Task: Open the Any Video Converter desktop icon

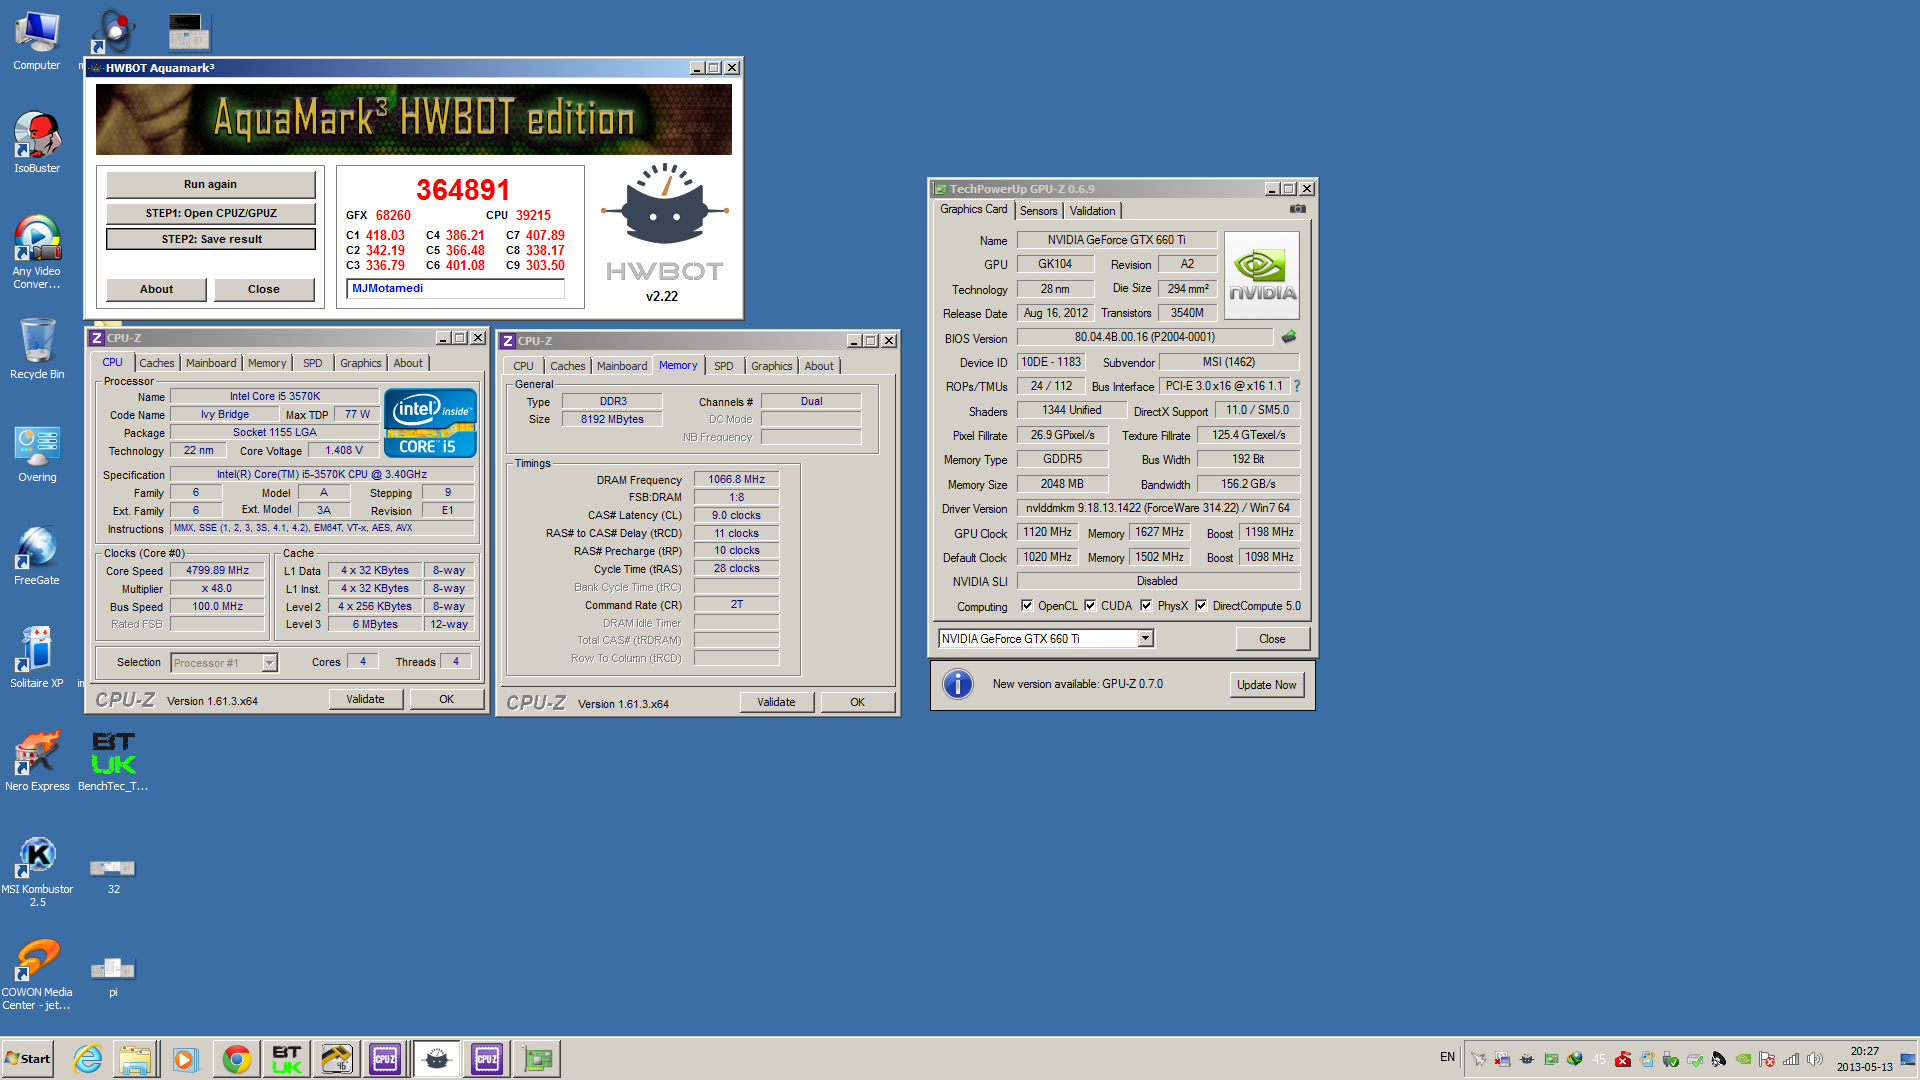Action: (37, 251)
